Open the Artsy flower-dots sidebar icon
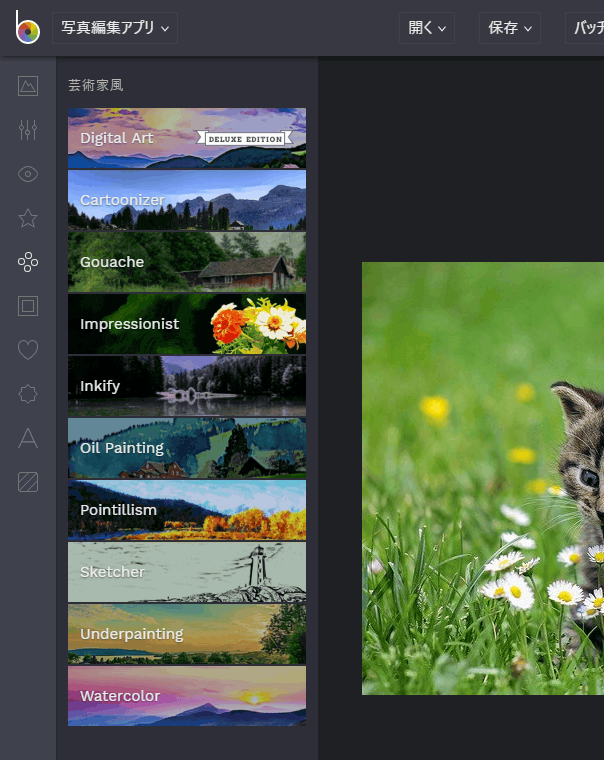 point(28,262)
